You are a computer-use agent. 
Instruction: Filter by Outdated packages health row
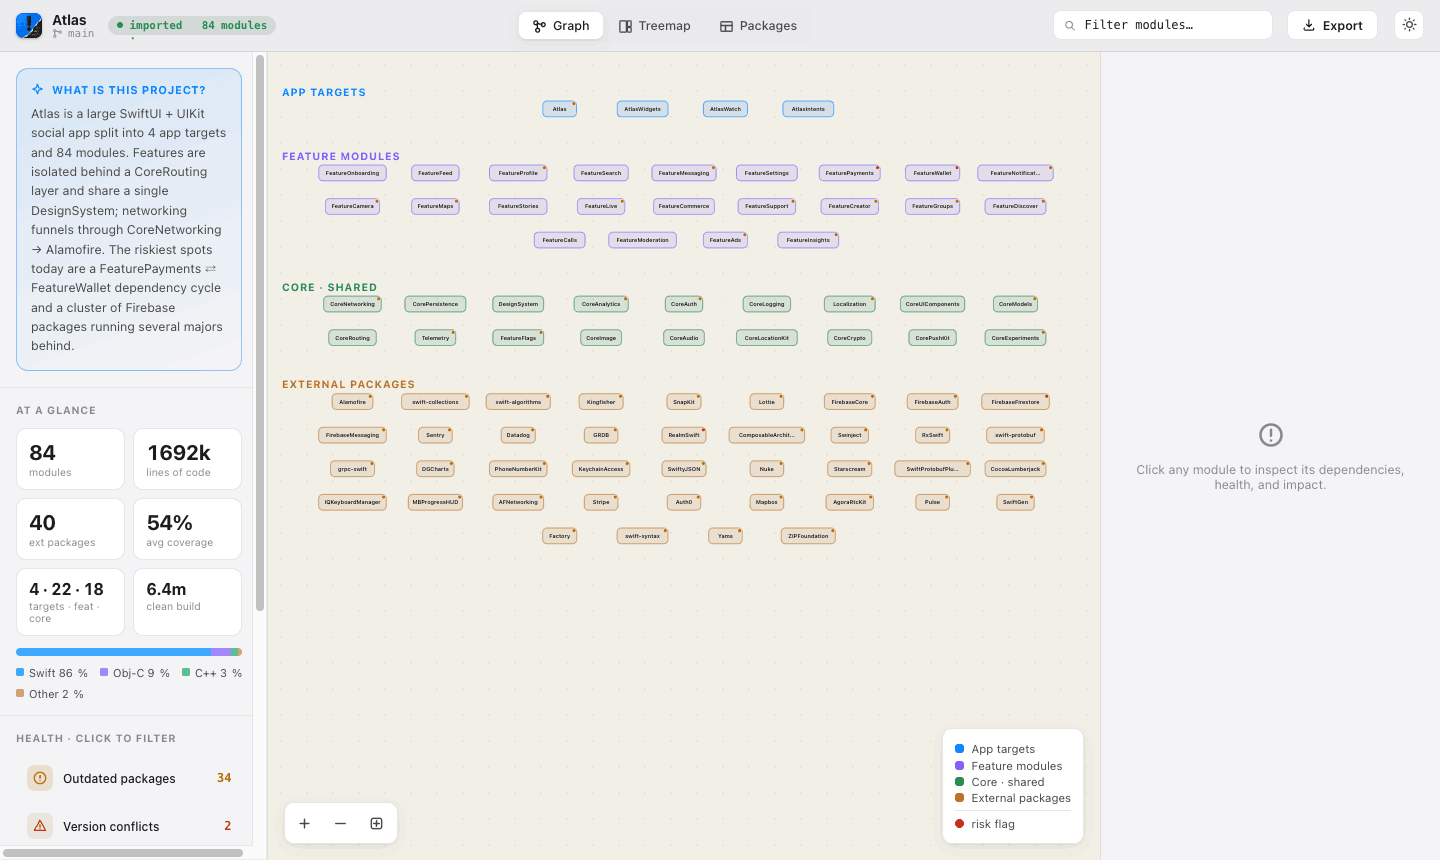(129, 778)
